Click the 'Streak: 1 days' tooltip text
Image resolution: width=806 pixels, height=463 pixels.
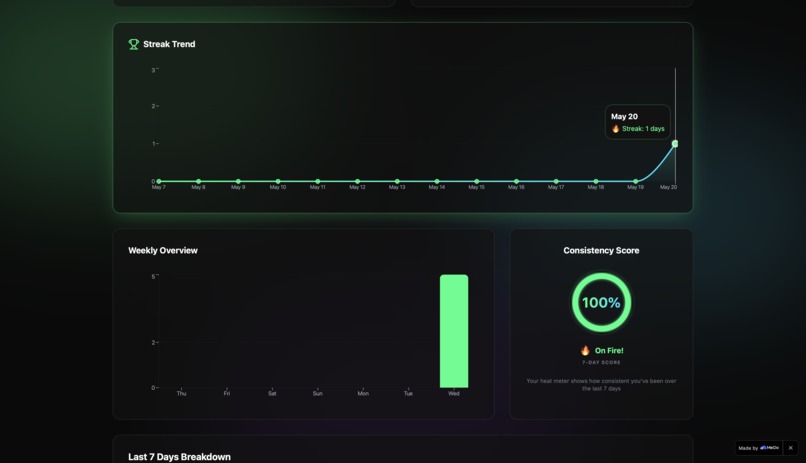(643, 128)
